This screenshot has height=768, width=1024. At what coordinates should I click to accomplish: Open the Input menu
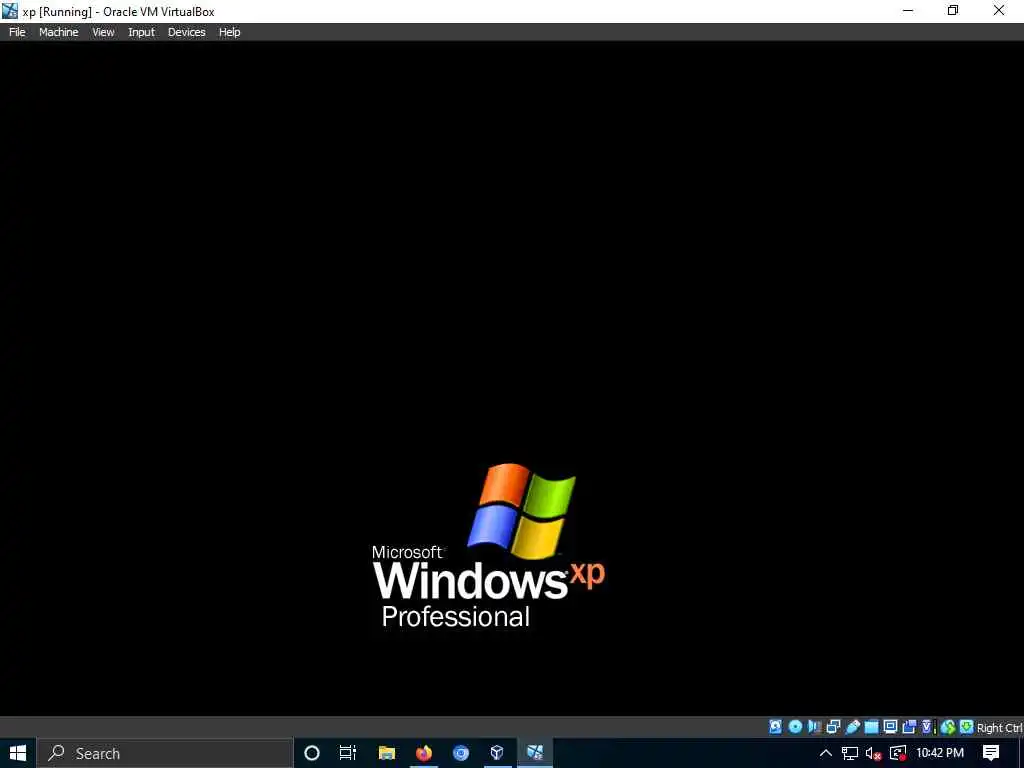(141, 32)
